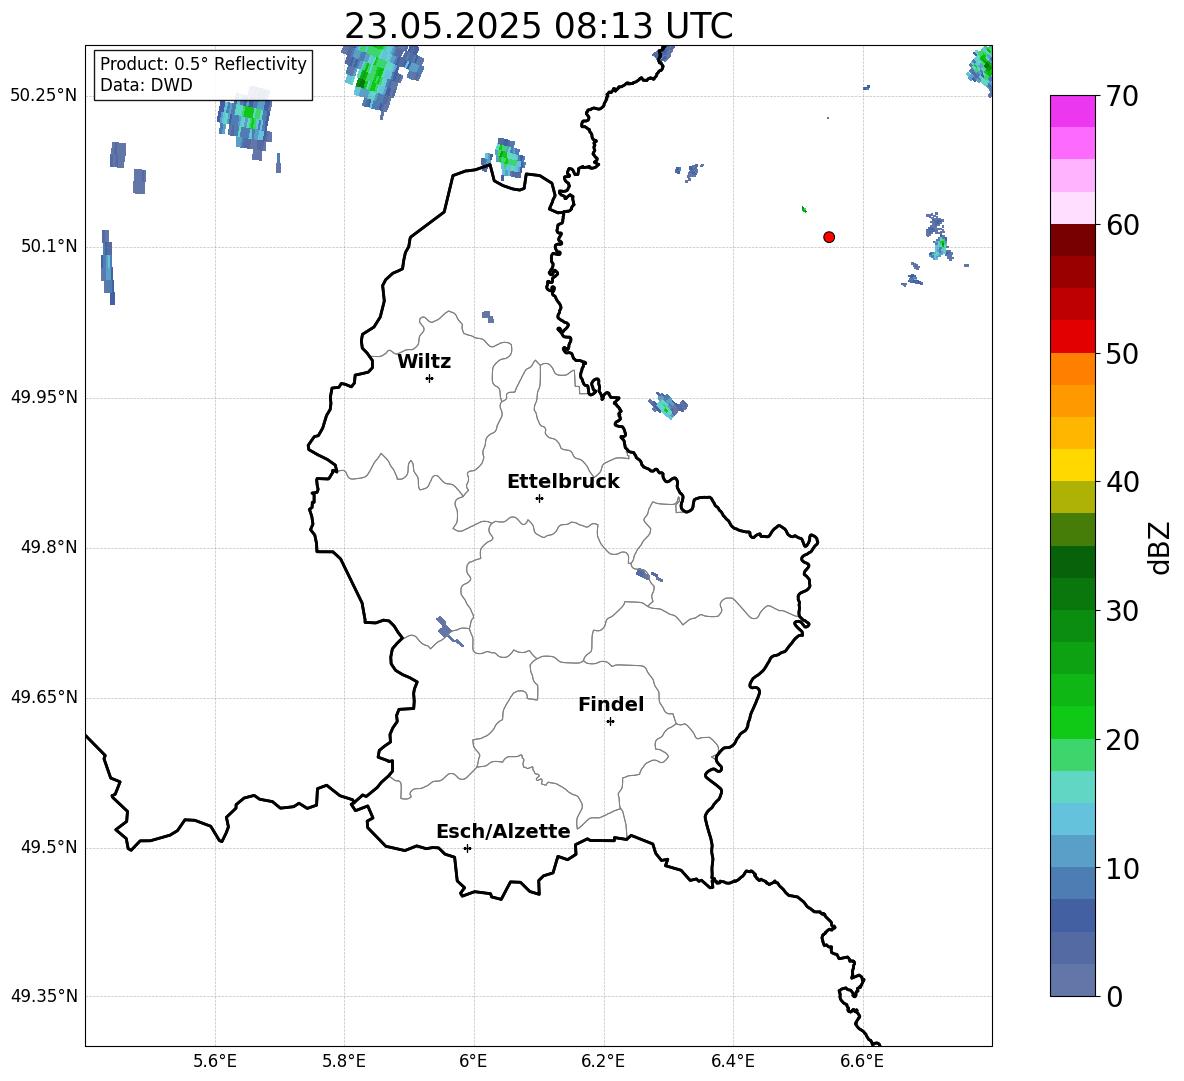Click the radar echo east of Ettelbruck near 49.95°N

coord(668,405)
